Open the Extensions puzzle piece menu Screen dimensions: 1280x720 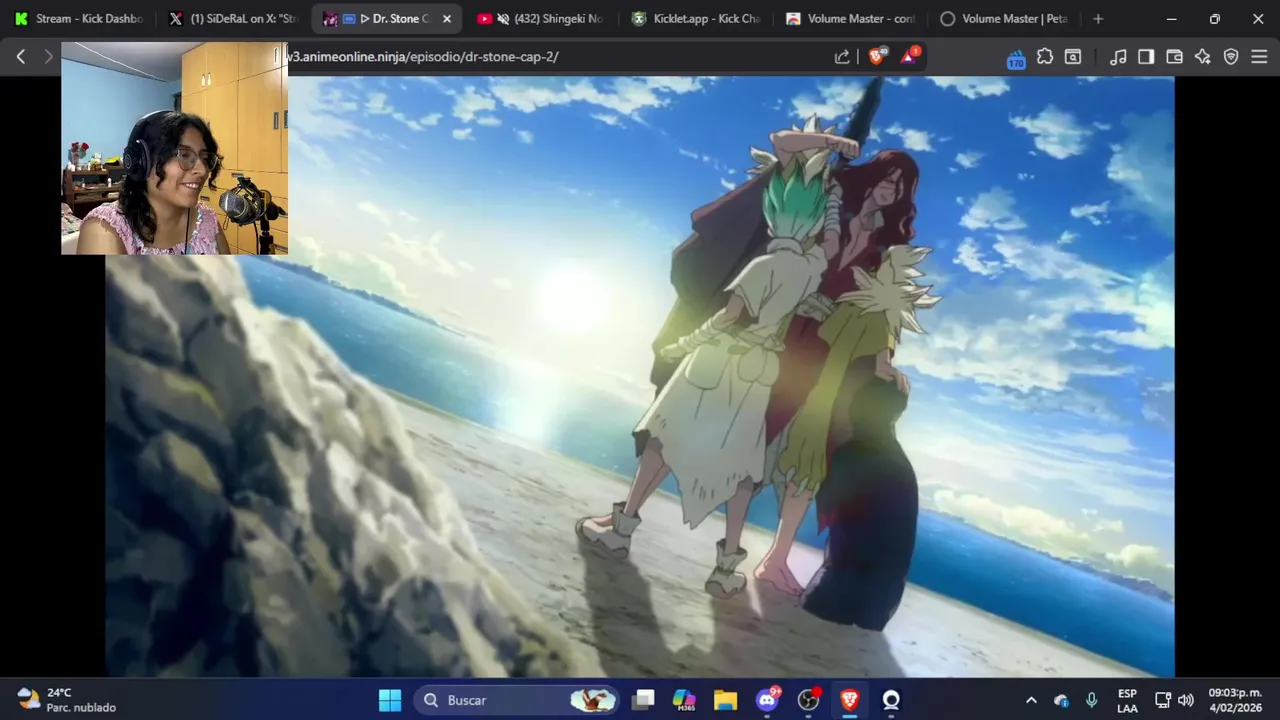click(1045, 57)
